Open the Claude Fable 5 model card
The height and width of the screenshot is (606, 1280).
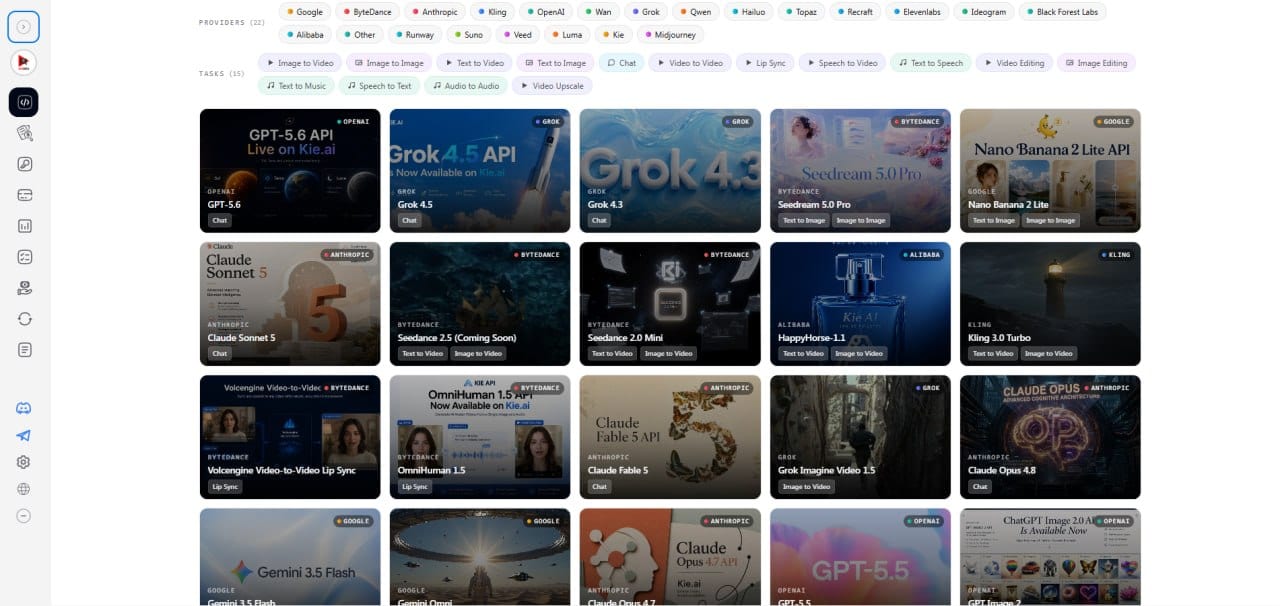[670, 437]
